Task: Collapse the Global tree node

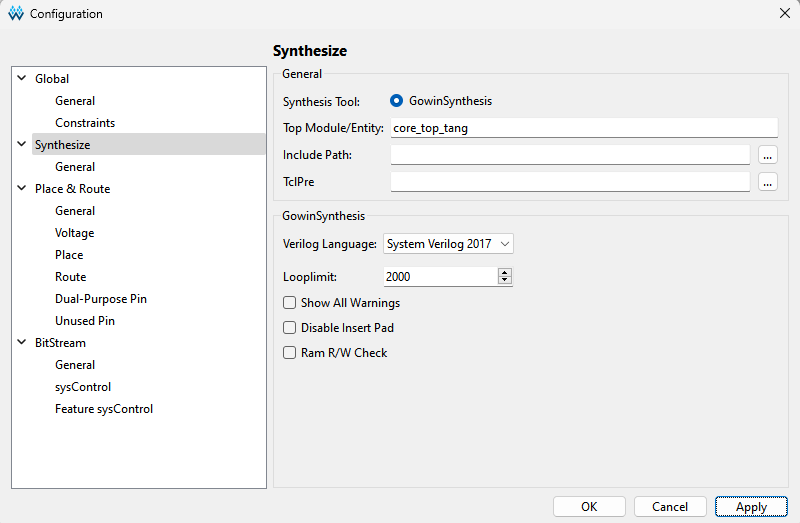Action: (x=21, y=79)
